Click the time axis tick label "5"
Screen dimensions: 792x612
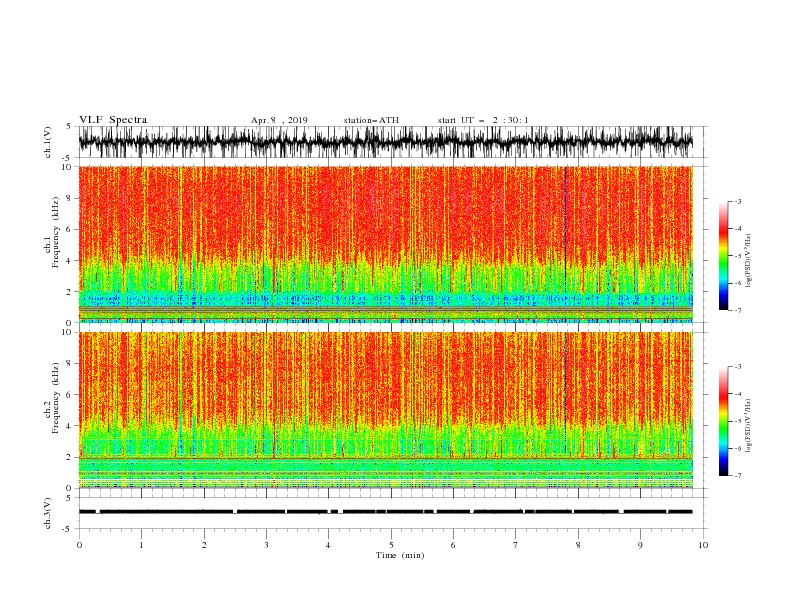[x=391, y=545]
